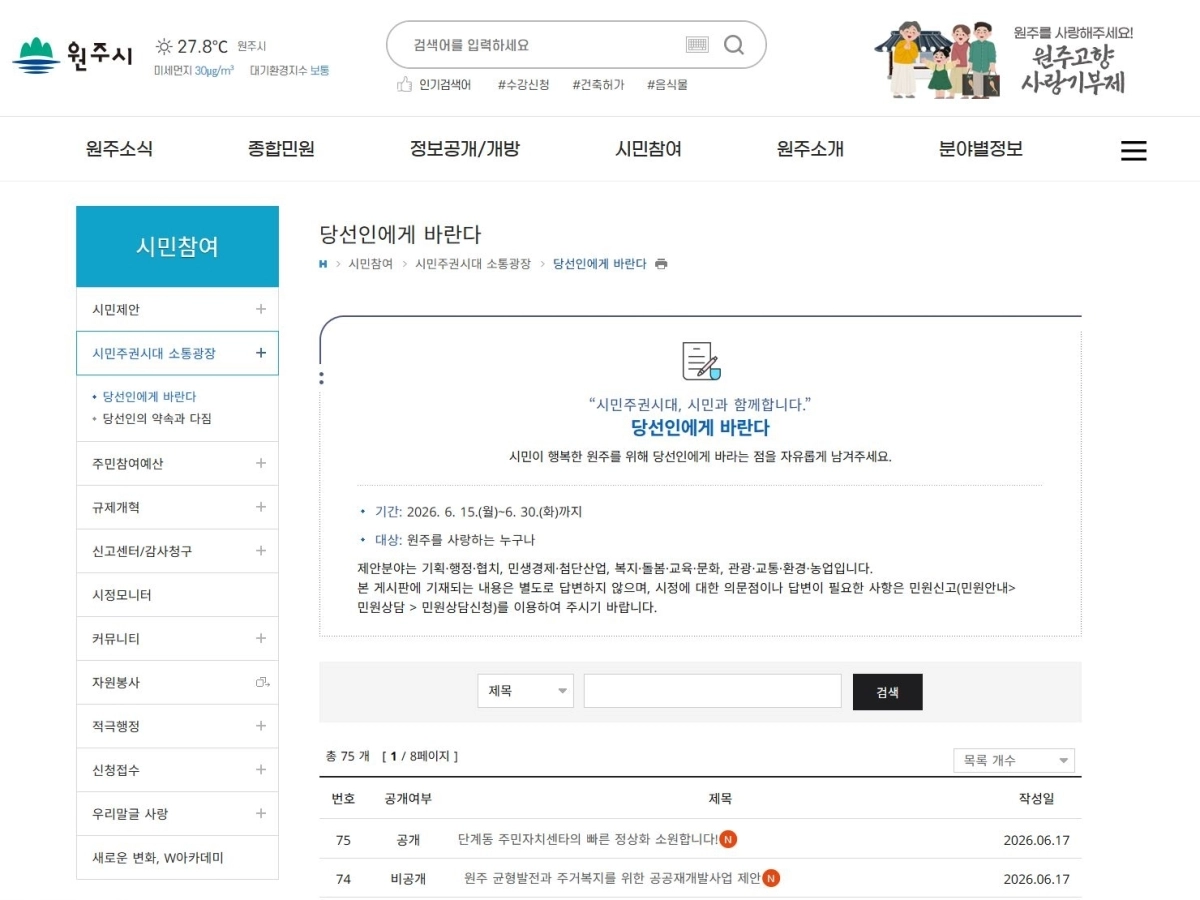
Task: Click the black 검색 button
Action: [888, 692]
